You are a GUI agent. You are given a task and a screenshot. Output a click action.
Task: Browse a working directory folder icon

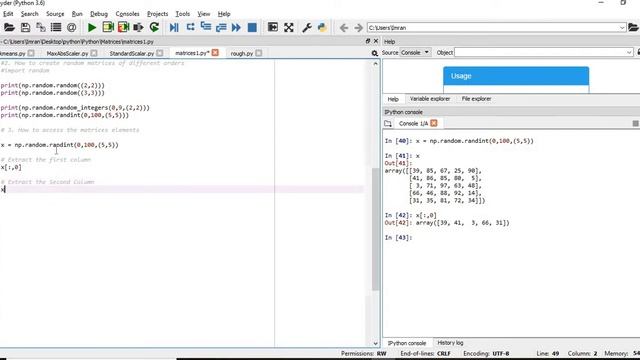pos(633,27)
